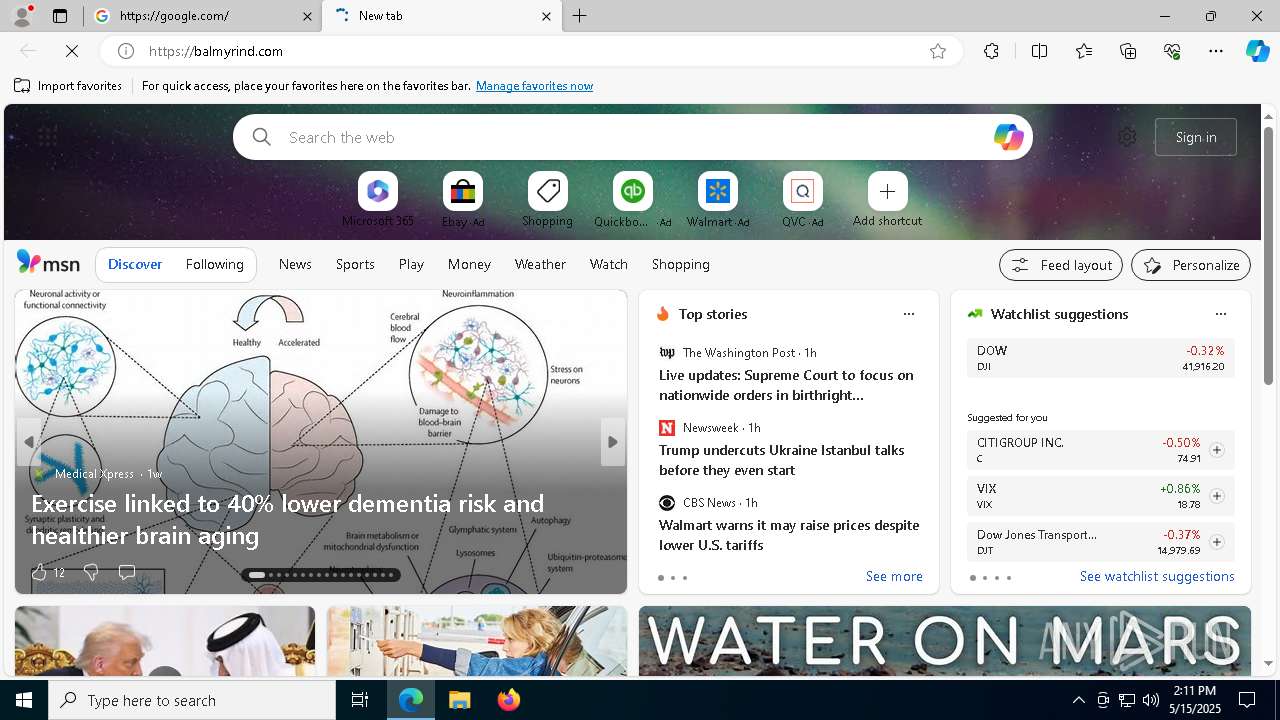This screenshot has width=1280, height=720.
Task: View site information icon in address bar
Action: (x=126, y=51)
